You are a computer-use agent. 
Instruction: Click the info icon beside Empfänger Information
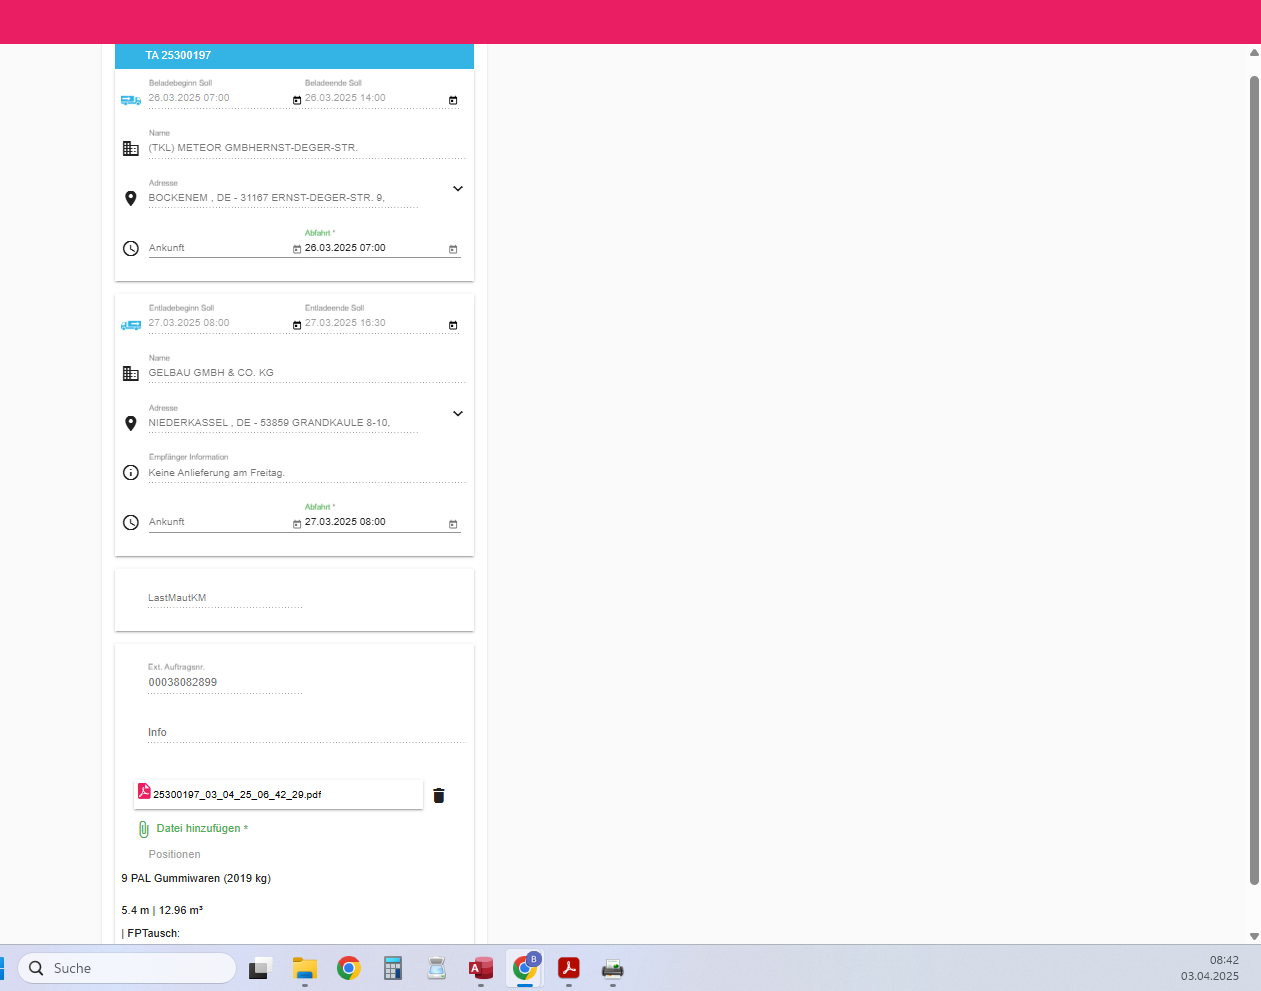[x=131, y=473]
